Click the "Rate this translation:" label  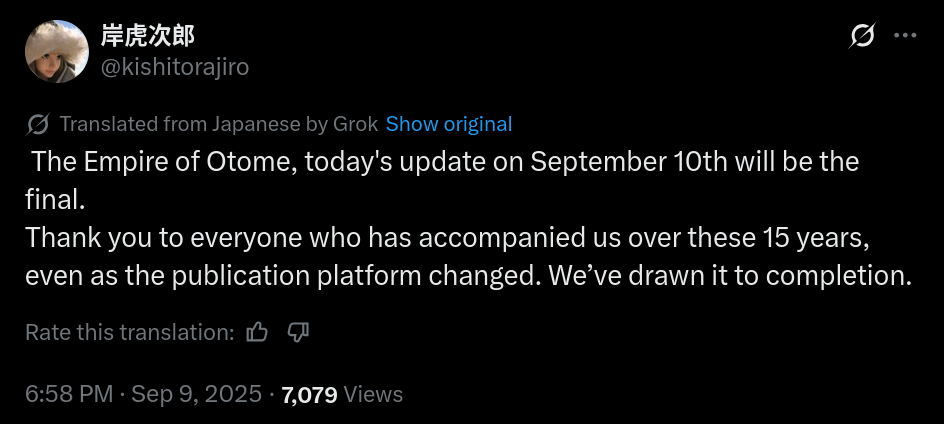click(130, 332)
